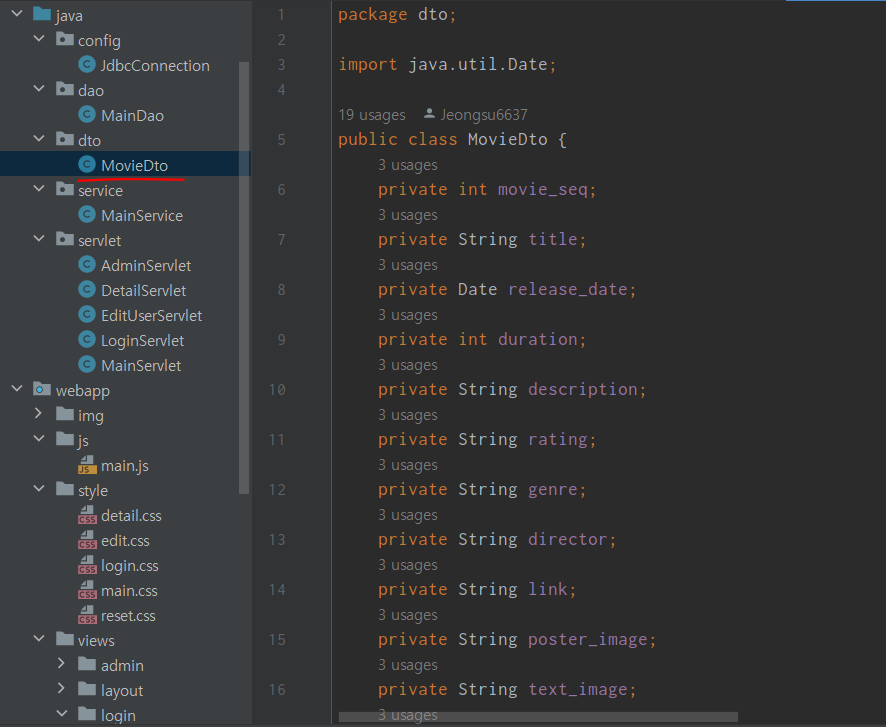Image resolution: width=886 pixels, height=727 pixels.
Task: Expand the admin folder
Action: (x=61, y=663)
